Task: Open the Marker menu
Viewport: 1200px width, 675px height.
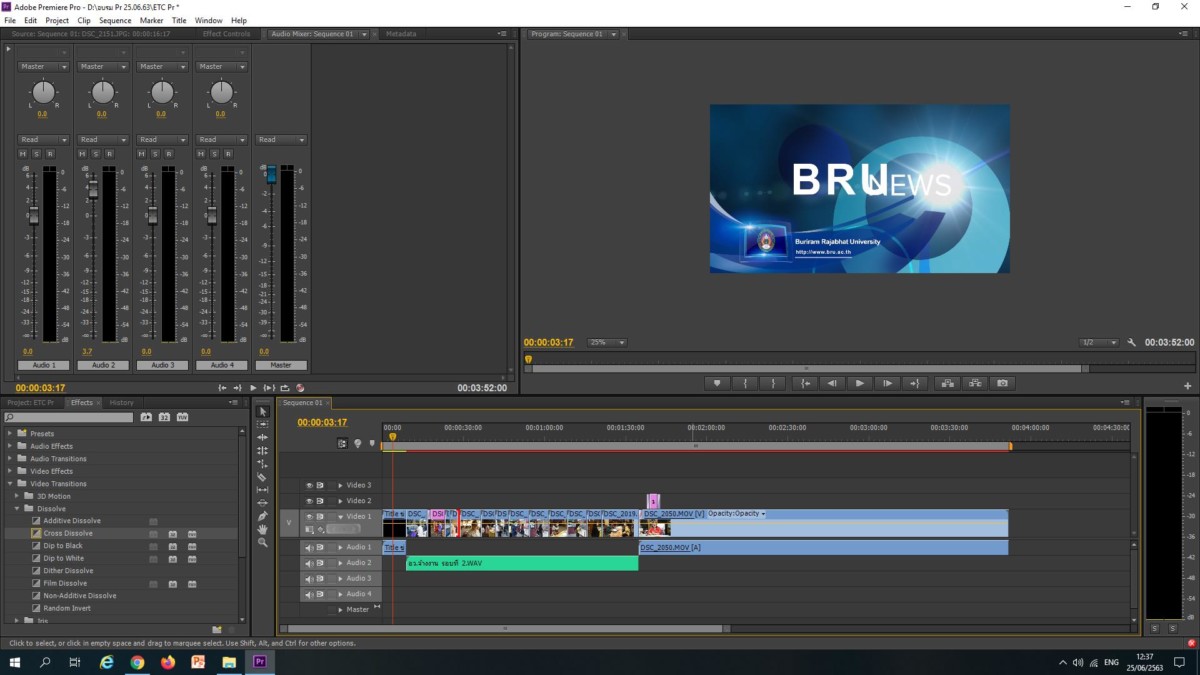Action: pyautogui.click(x=151, y=20)
